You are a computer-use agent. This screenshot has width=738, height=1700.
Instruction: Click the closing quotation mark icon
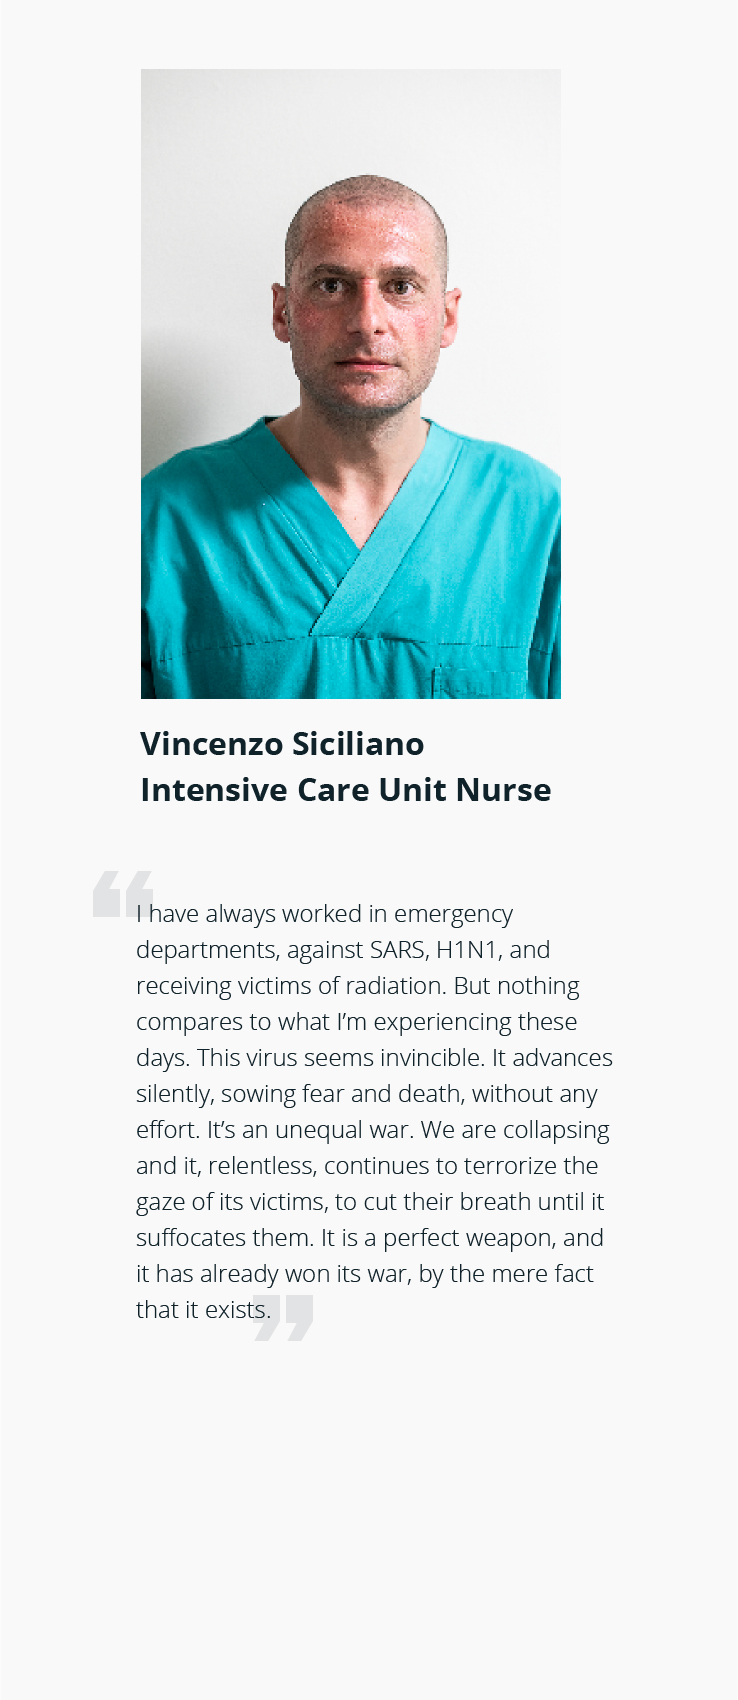tap(283, 1317)
